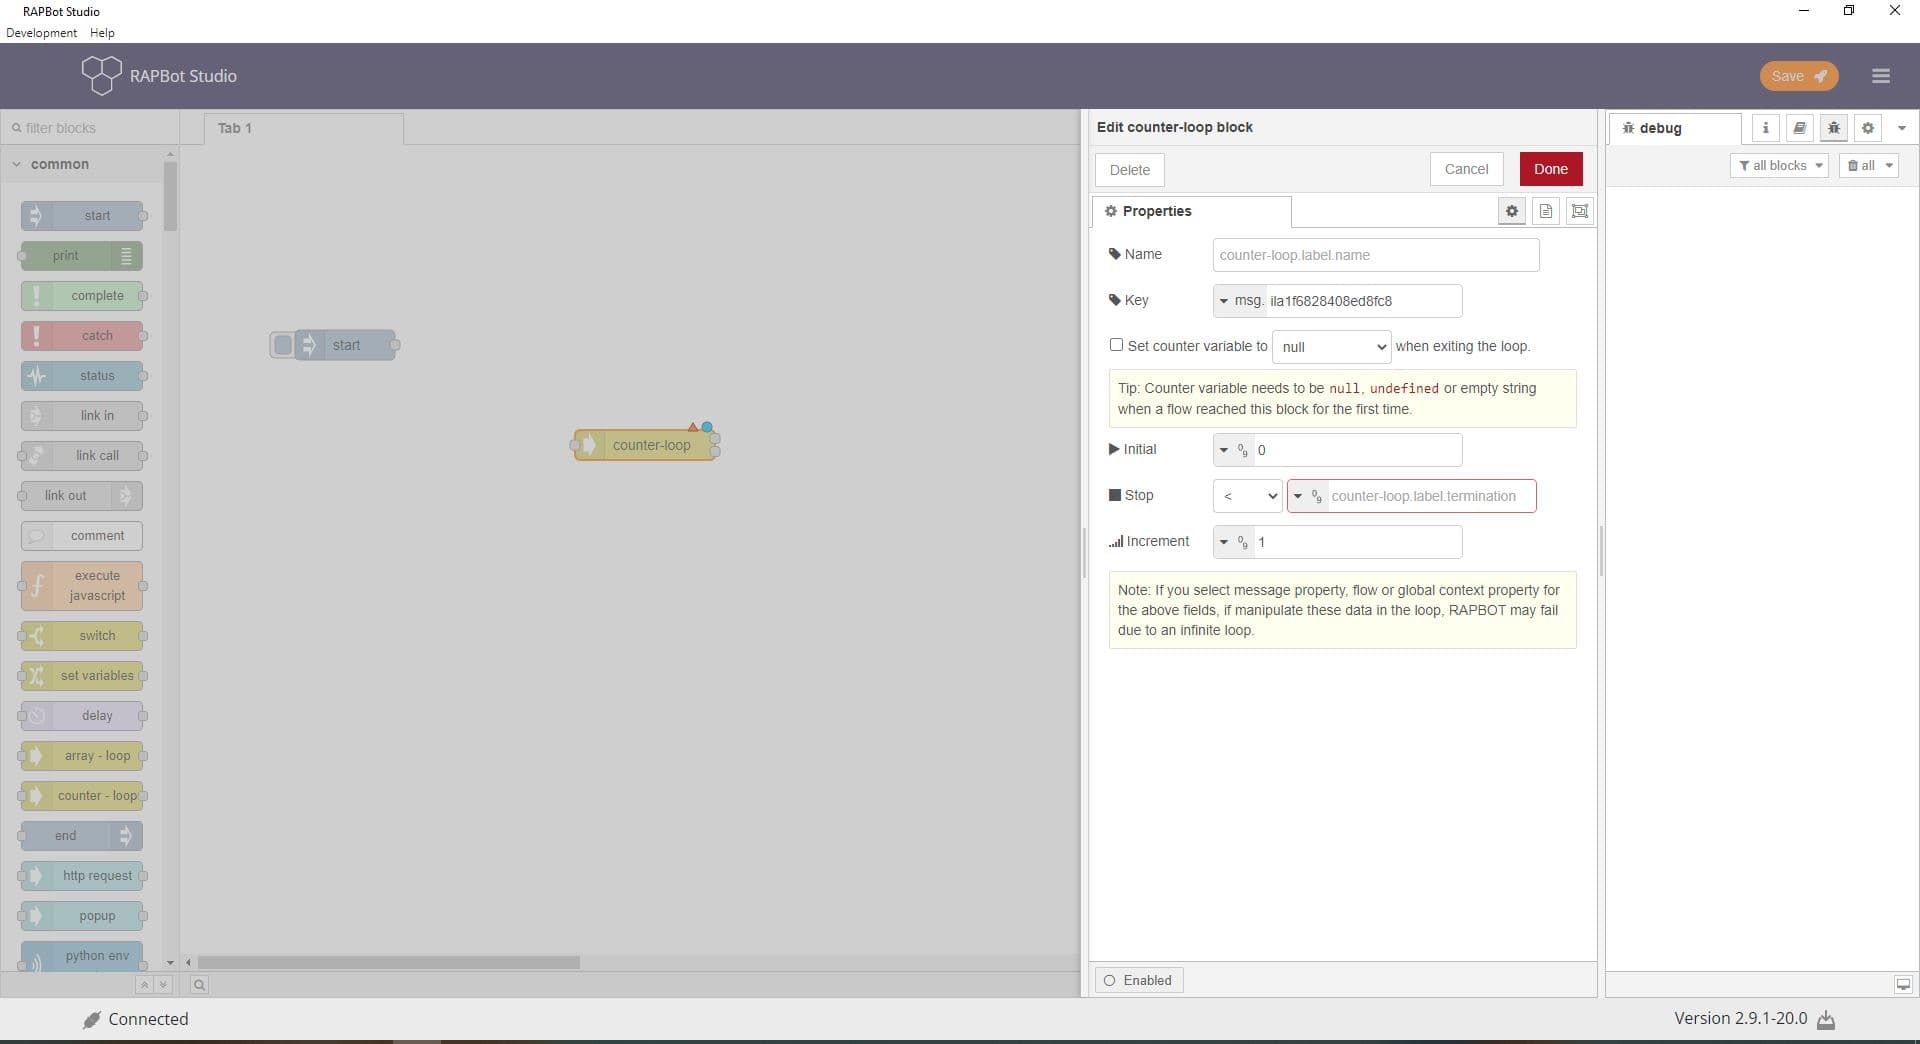This screenshot has height=1044, width=1920.
Task: Open the sidebar tabs dropdown arrow
Action: (x=1902, y=128)
